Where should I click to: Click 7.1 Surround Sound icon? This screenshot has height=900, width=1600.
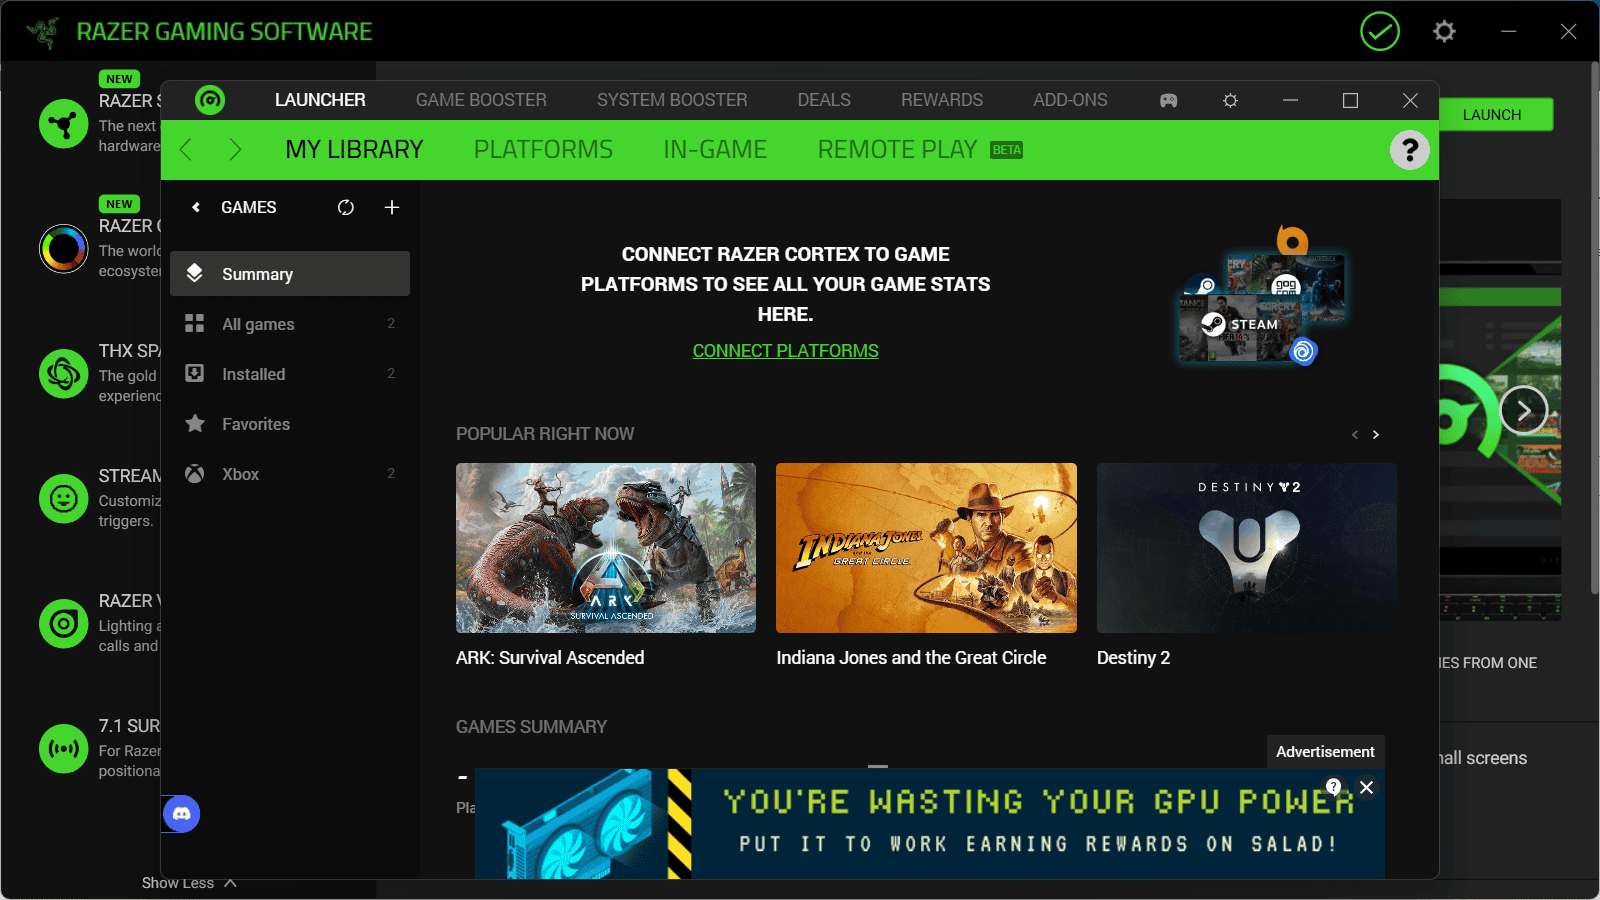click(x=63, y=749)
